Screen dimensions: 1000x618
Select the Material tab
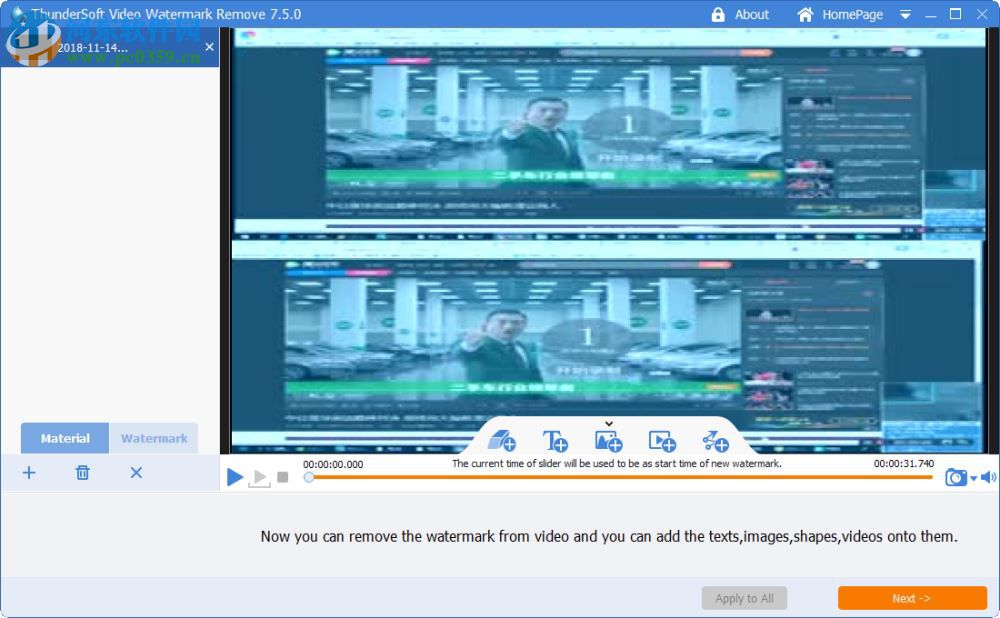pyautogui.click(x=64, y=438)
